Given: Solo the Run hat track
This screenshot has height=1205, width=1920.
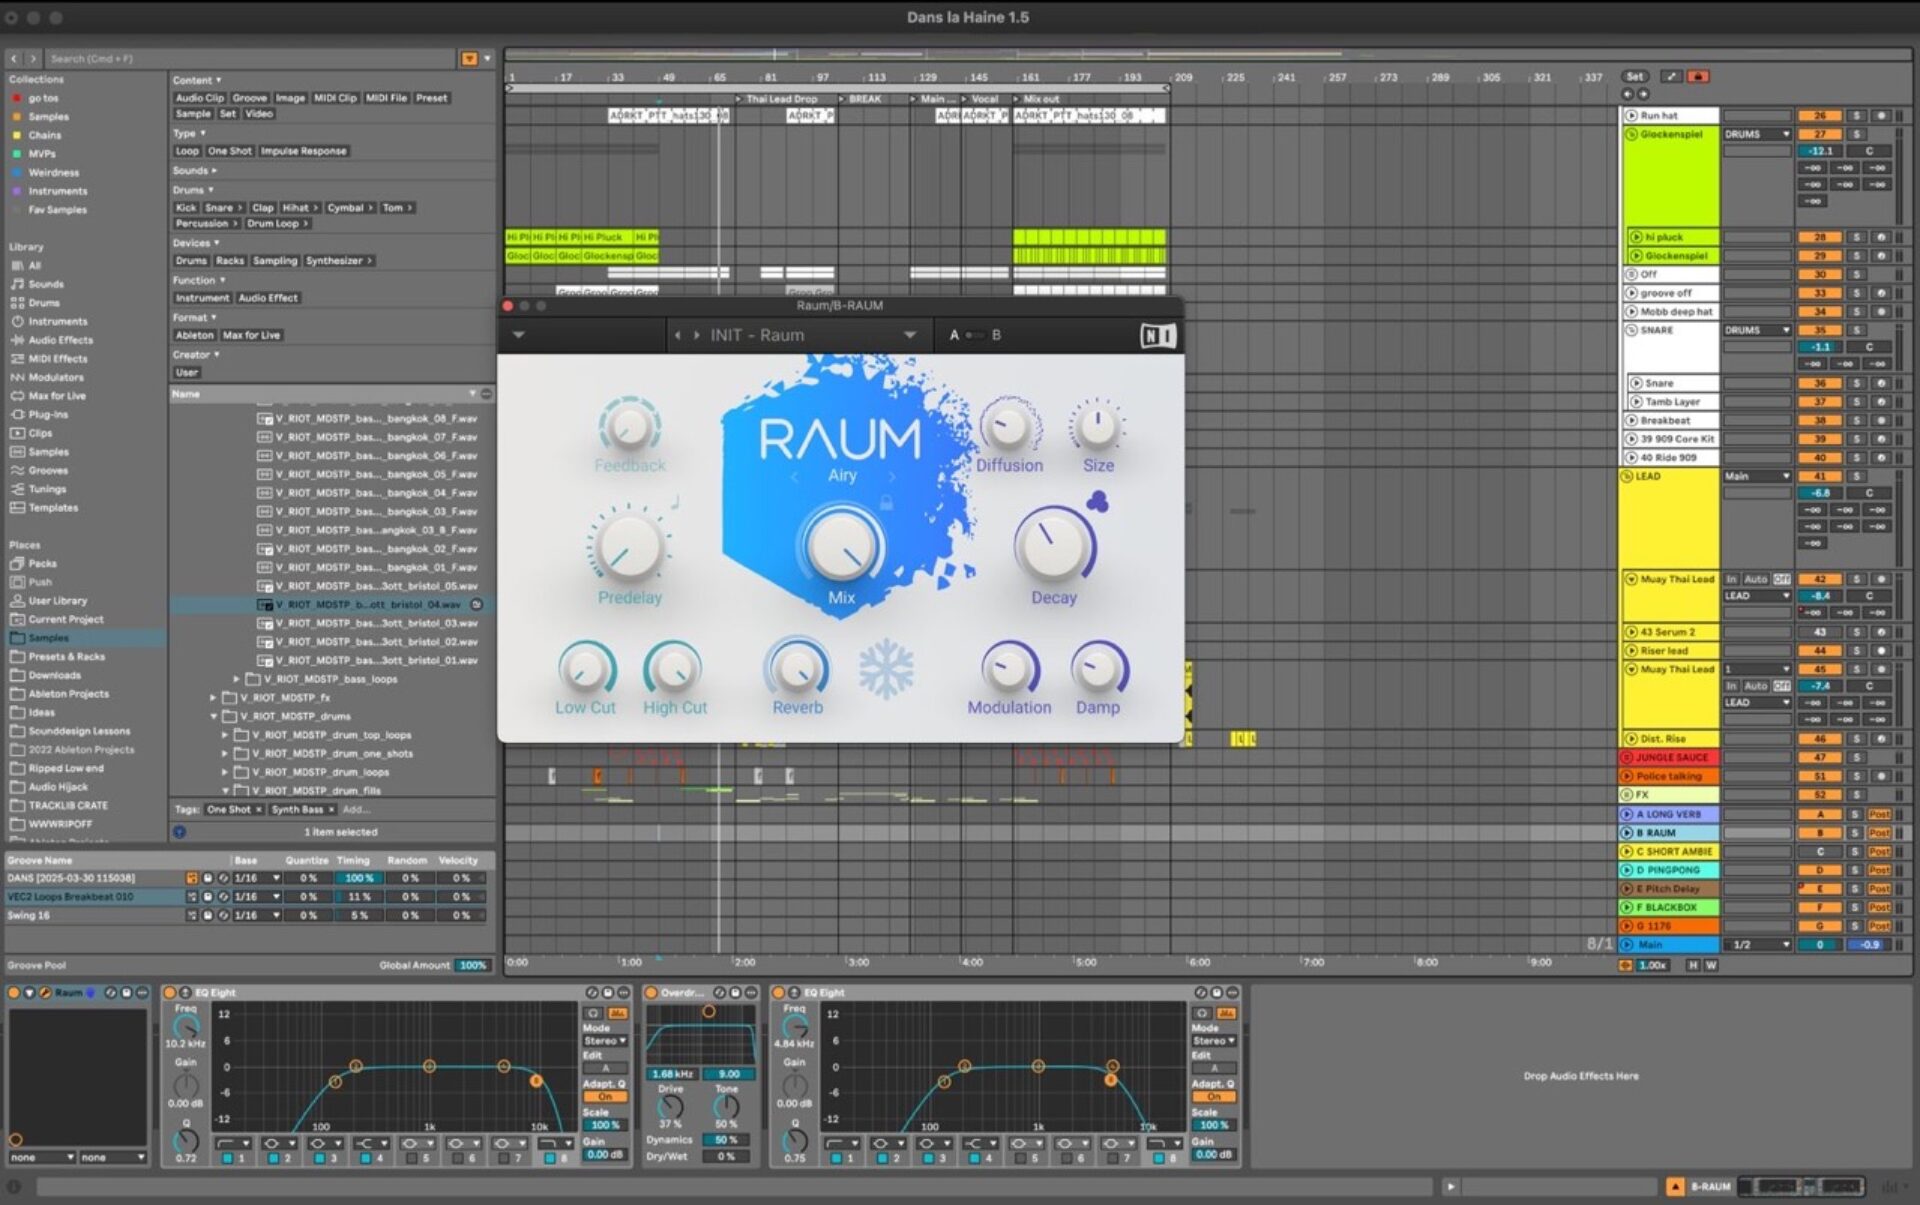Looking at the screenshot, I should (1856, 115).
